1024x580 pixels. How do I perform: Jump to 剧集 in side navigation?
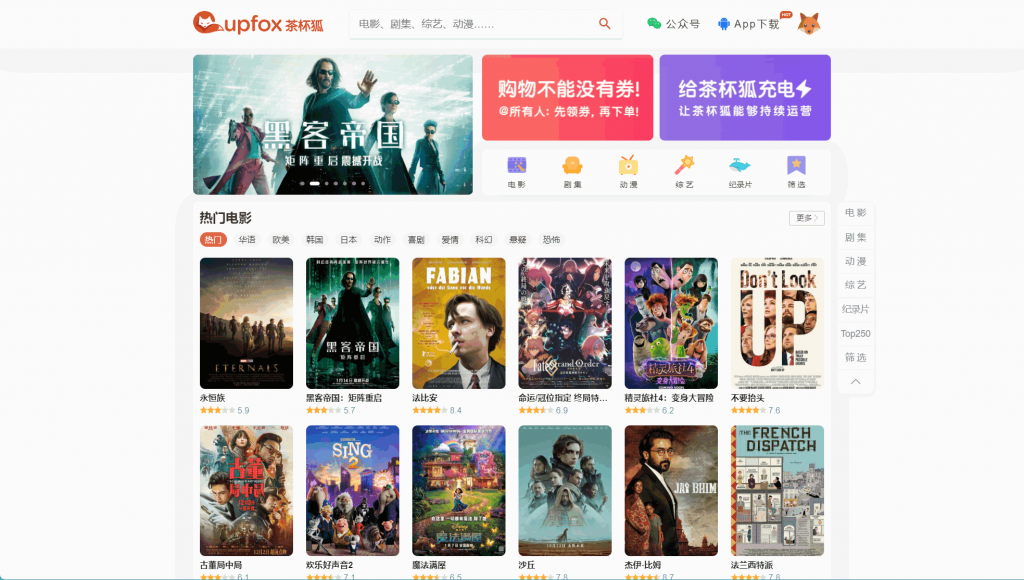coord(856,237)
